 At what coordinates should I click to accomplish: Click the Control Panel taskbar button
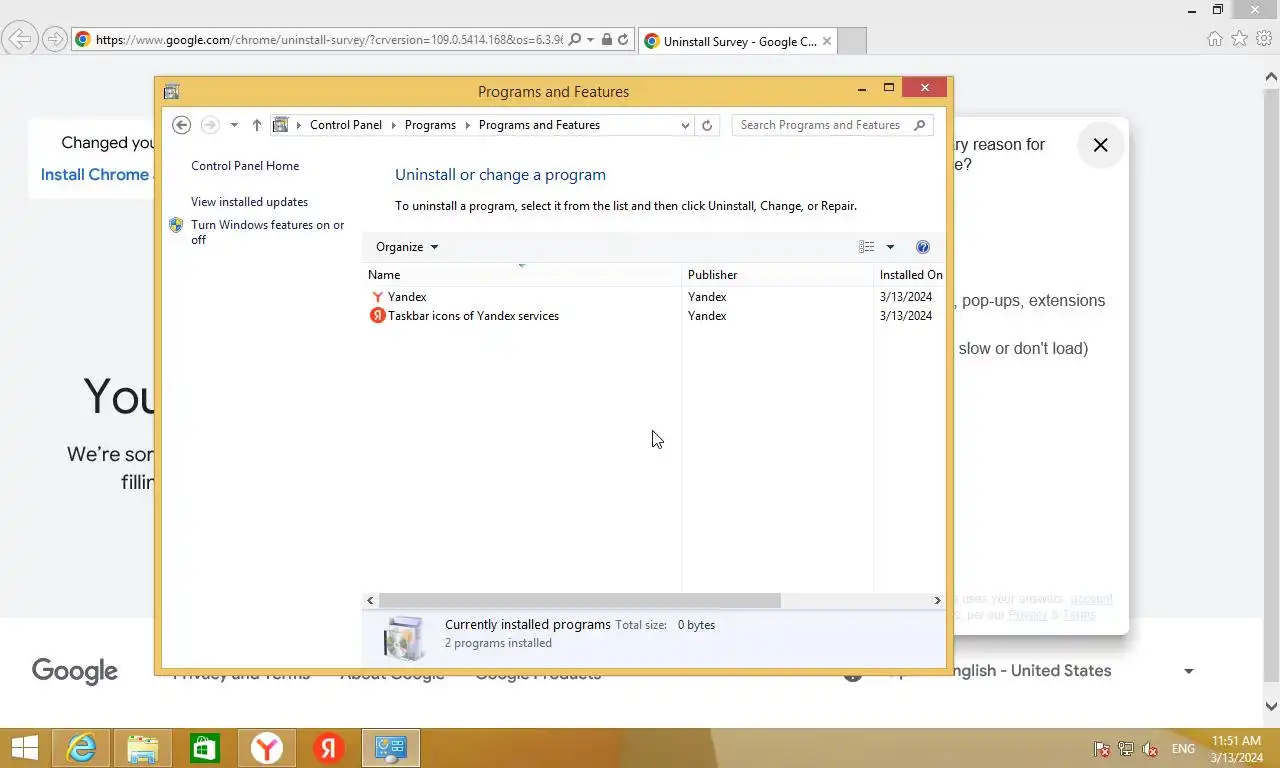391,748
